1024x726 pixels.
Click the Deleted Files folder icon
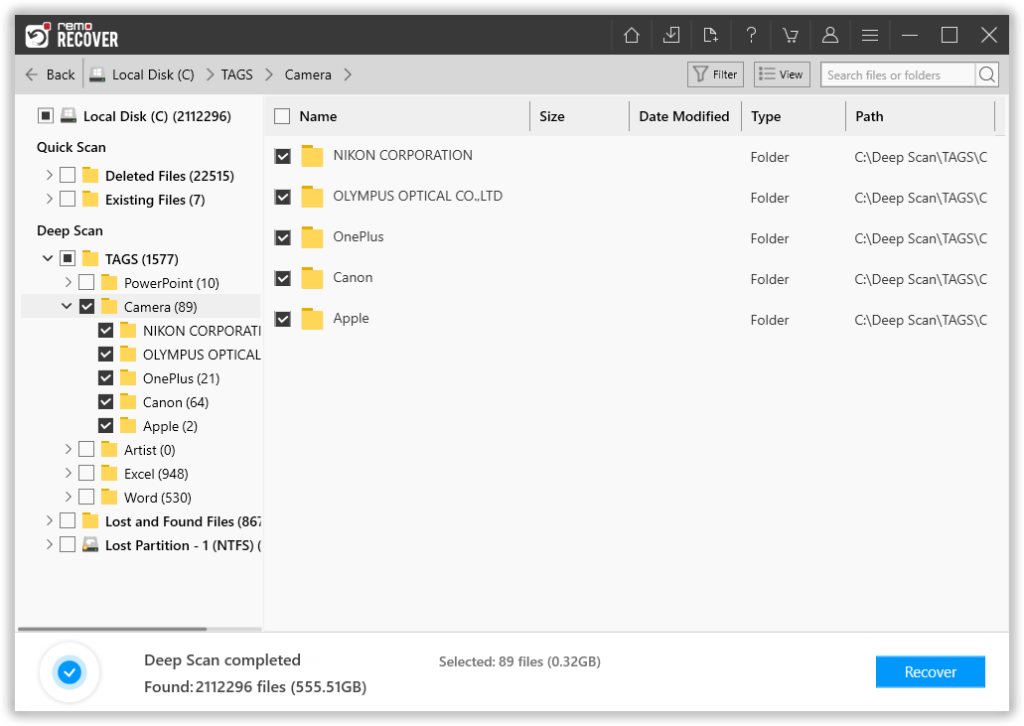90,175
